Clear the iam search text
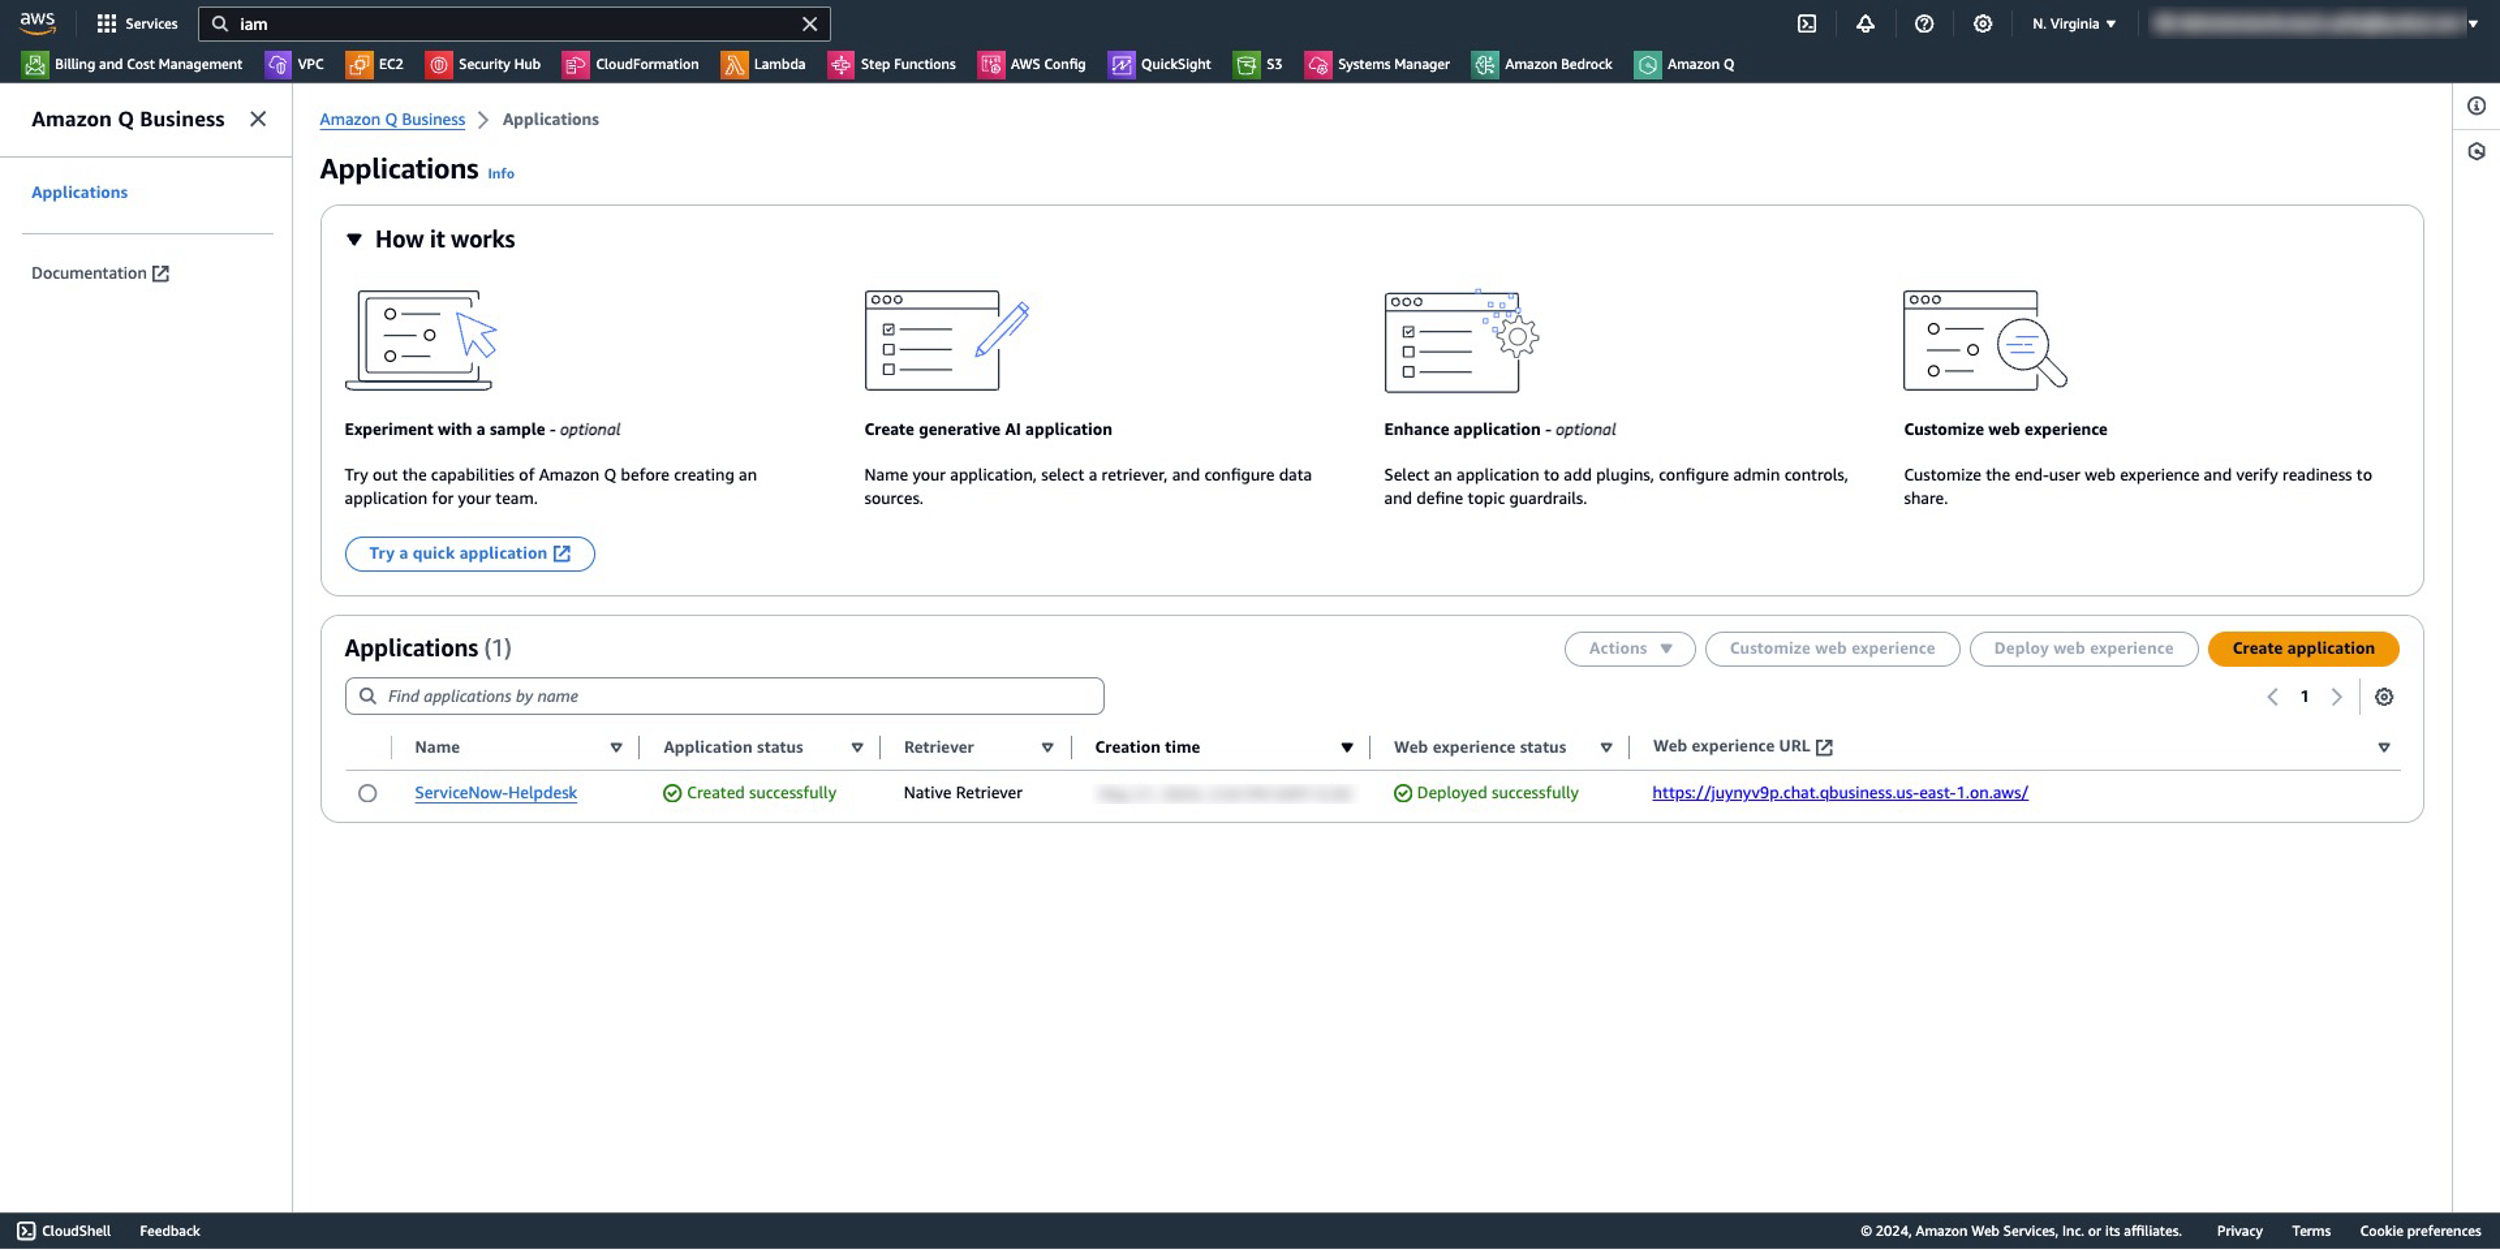 [809, 24]
